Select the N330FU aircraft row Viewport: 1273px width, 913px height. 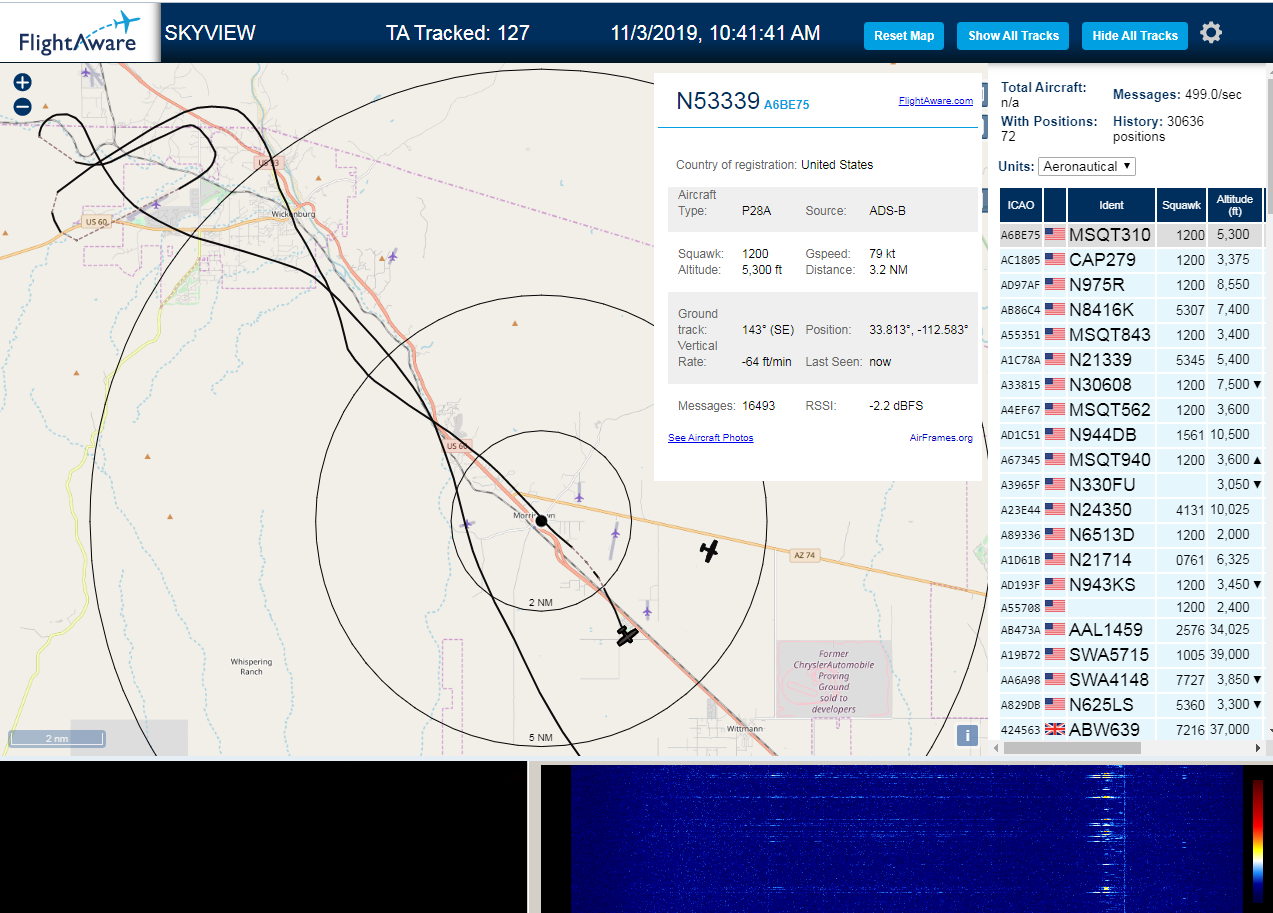[x=1132, y=485]
